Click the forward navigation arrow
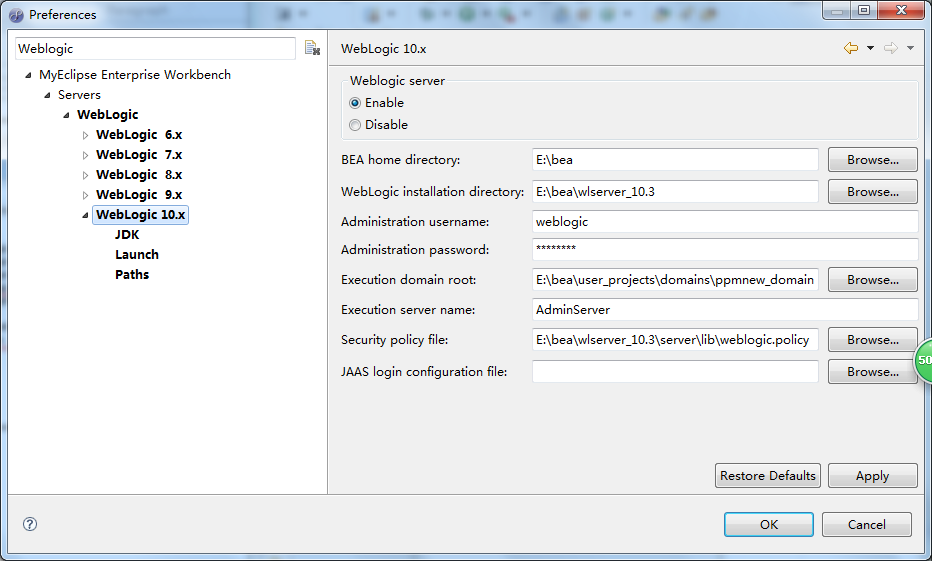Screen dimensions: 932x561 click(890, 48)
